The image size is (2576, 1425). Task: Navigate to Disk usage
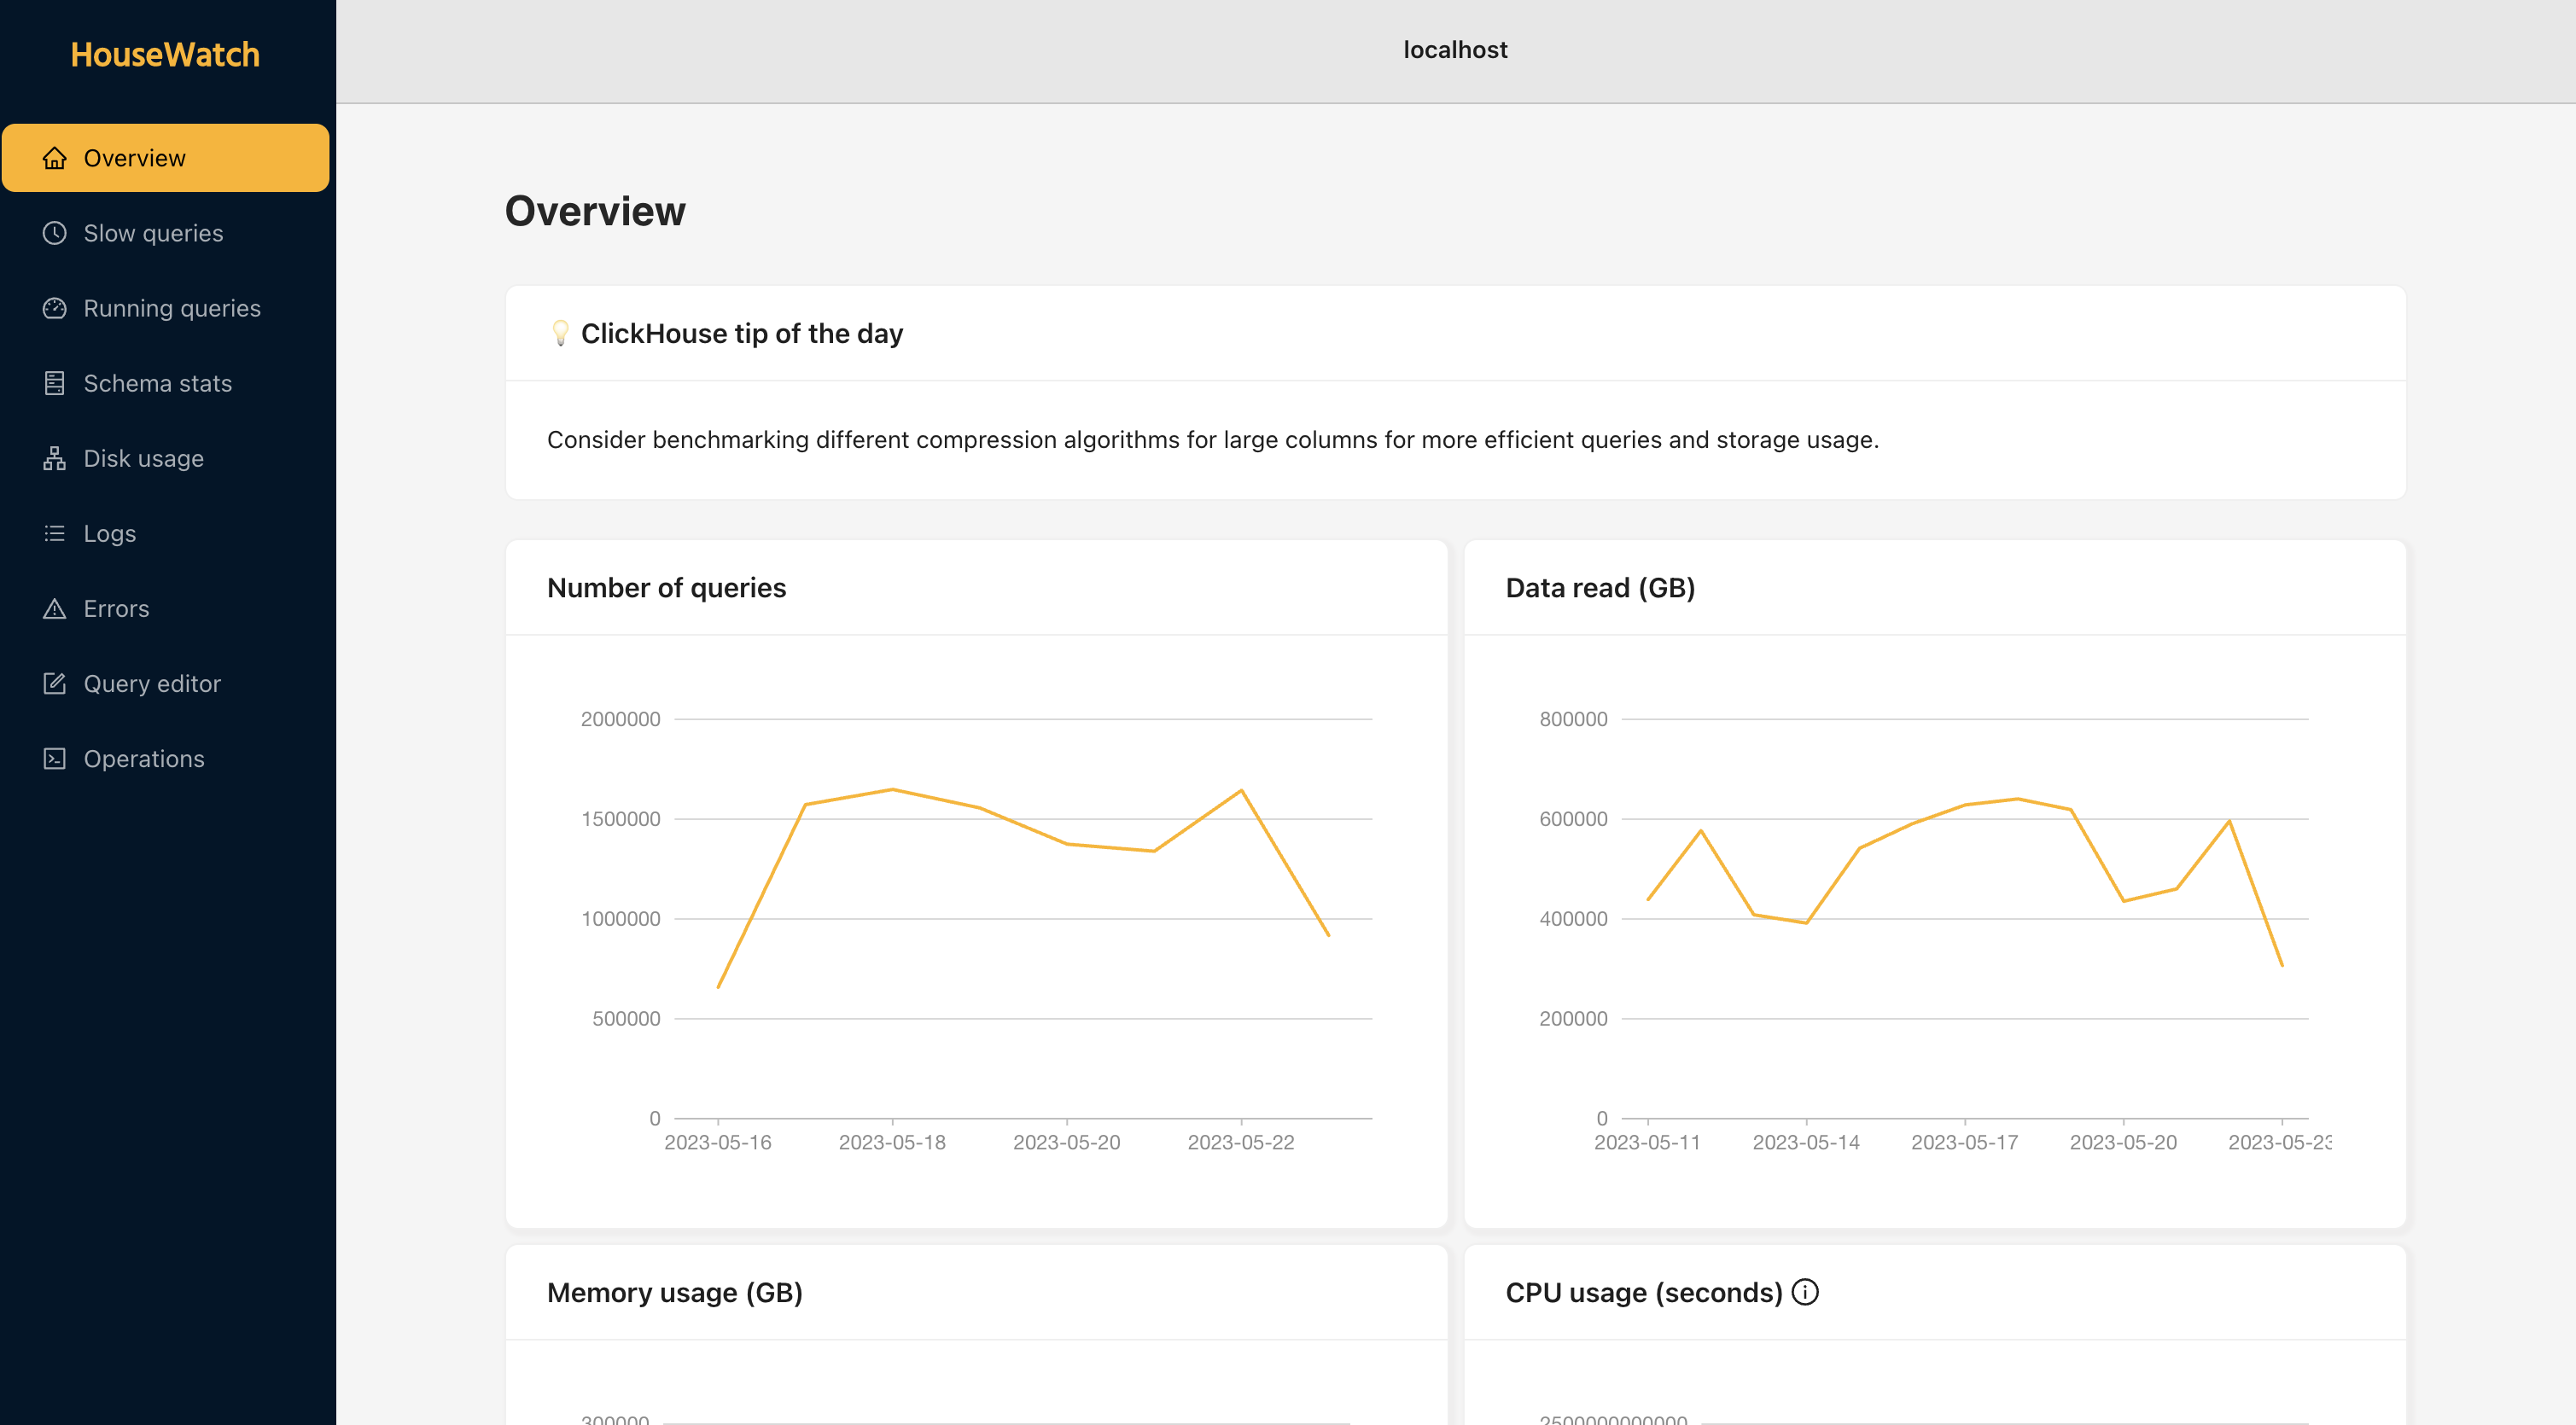click(144, 458)
